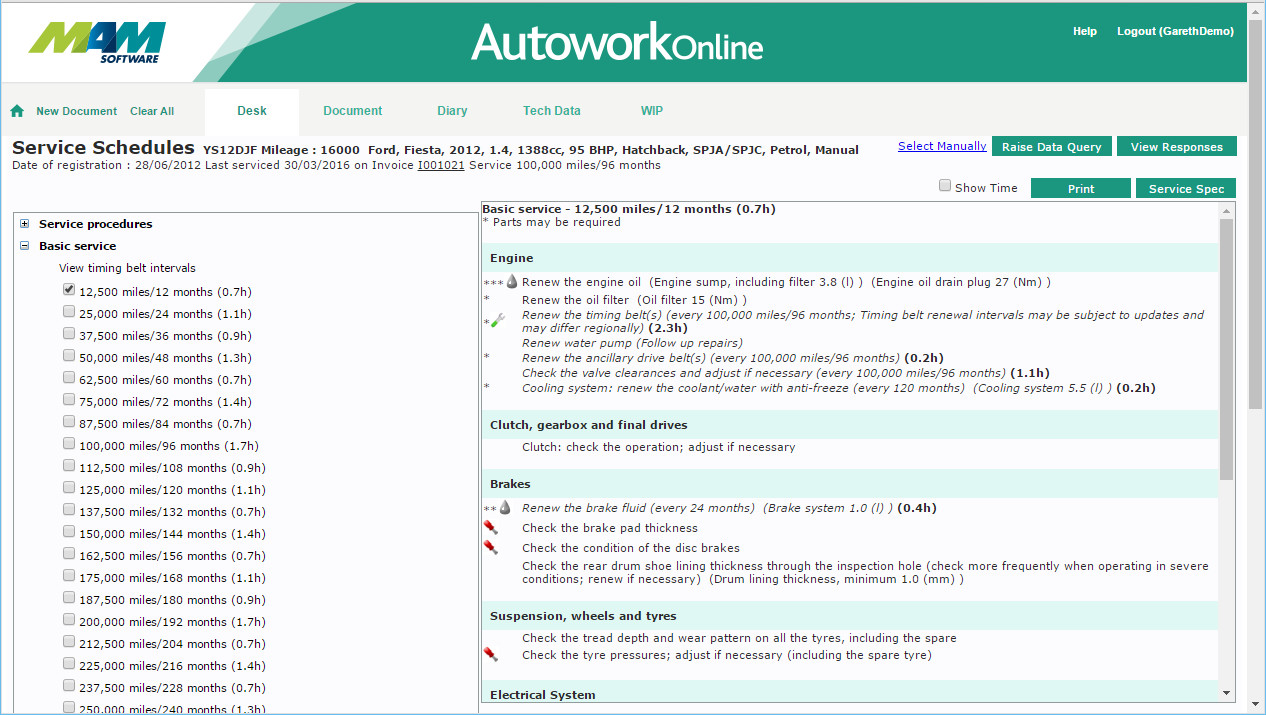Click the MAM Software logo
This screenshot has width=1266, height=715.
pos(98,43)
